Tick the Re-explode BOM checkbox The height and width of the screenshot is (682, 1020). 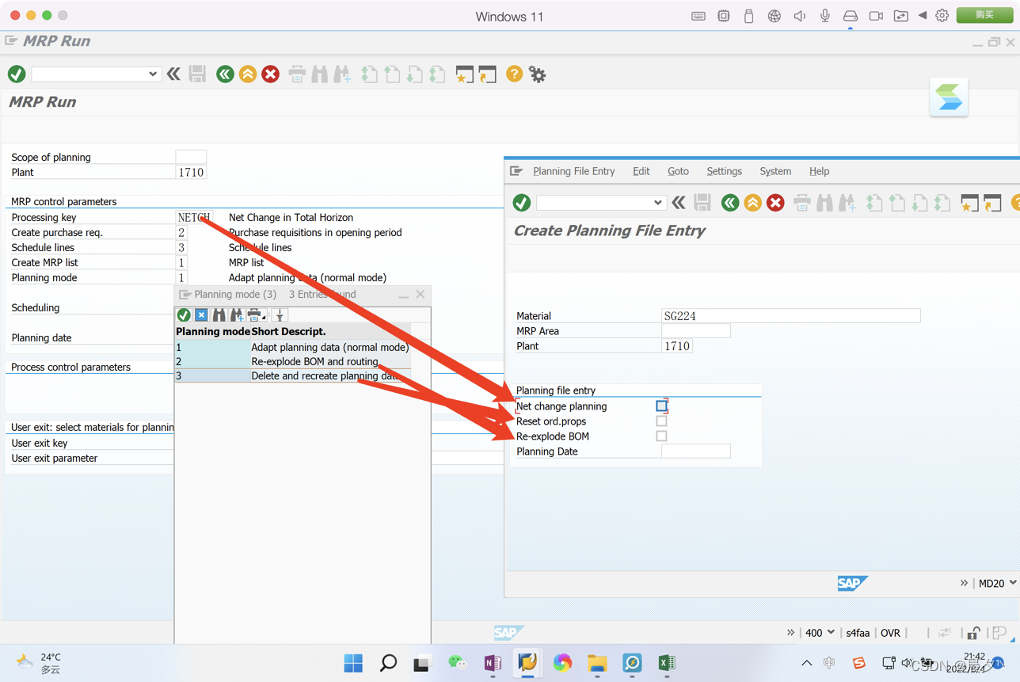click(661, 436)
